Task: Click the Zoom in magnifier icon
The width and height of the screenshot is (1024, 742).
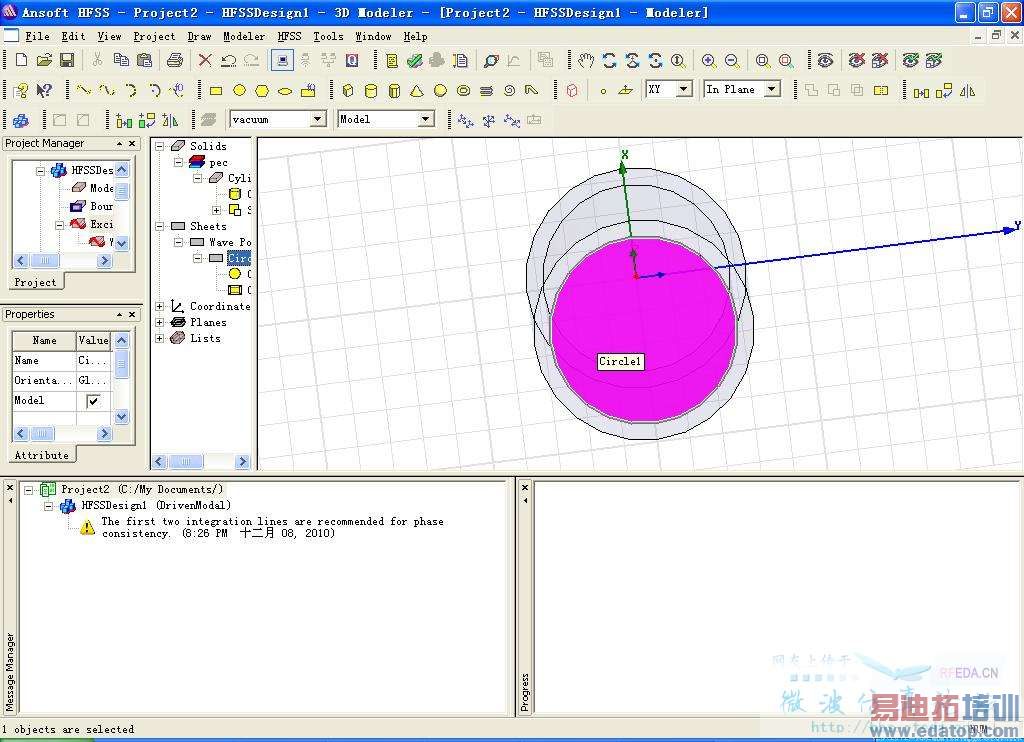Action: click(709, 60)
